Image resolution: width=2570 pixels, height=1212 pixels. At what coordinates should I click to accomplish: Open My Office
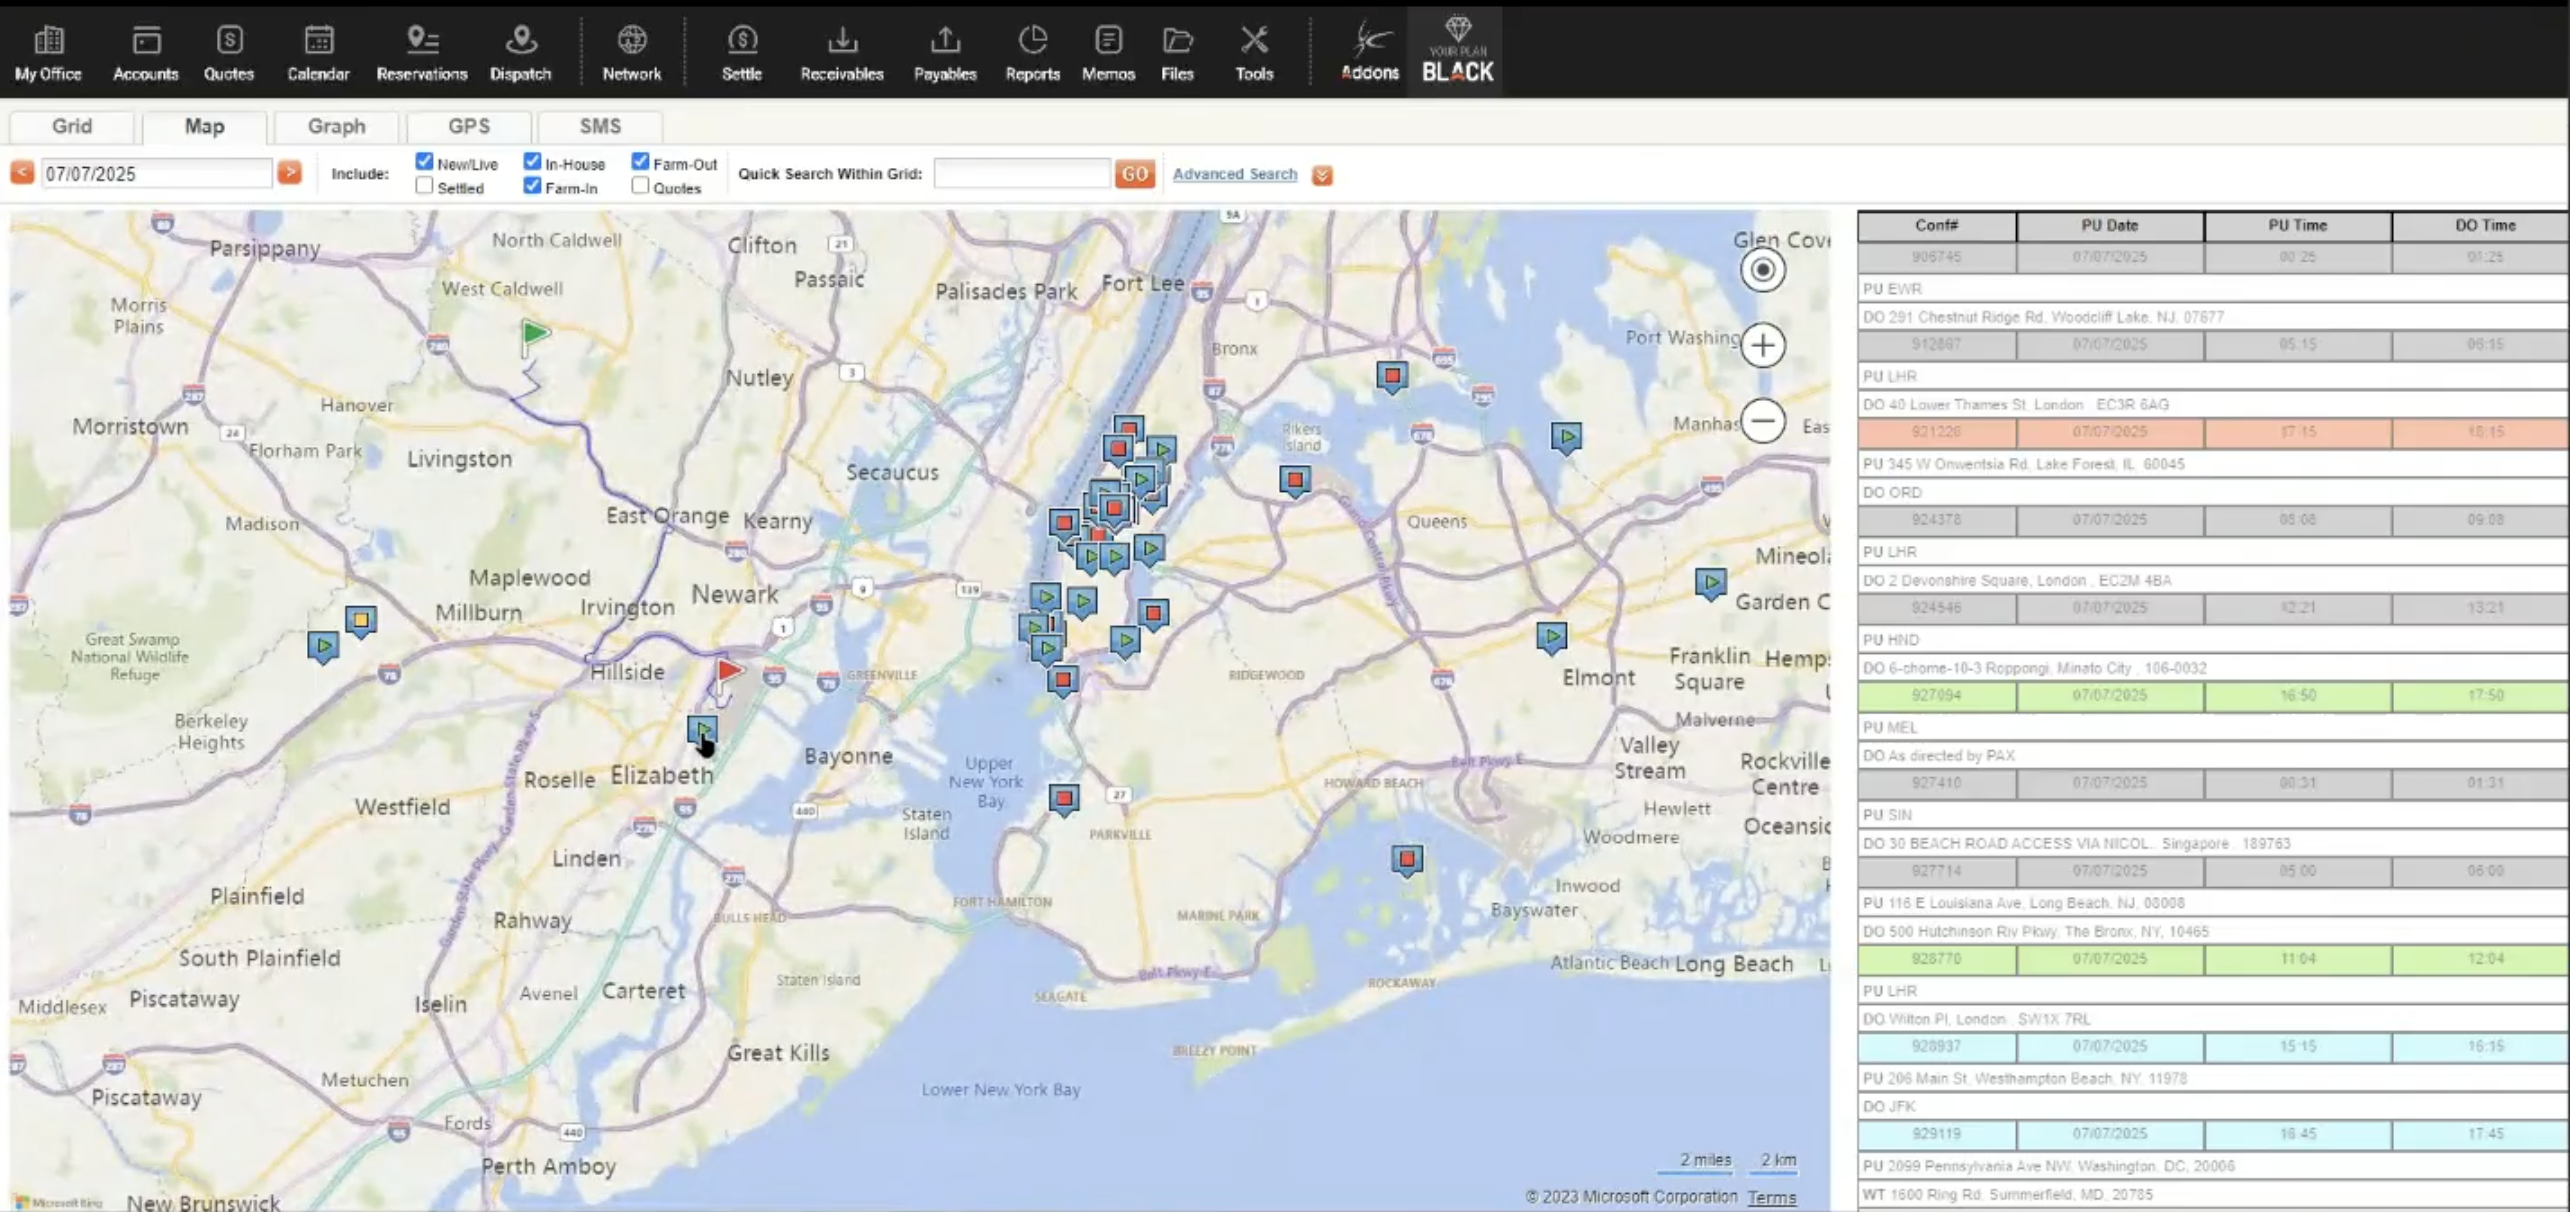[x=47, y=50]
